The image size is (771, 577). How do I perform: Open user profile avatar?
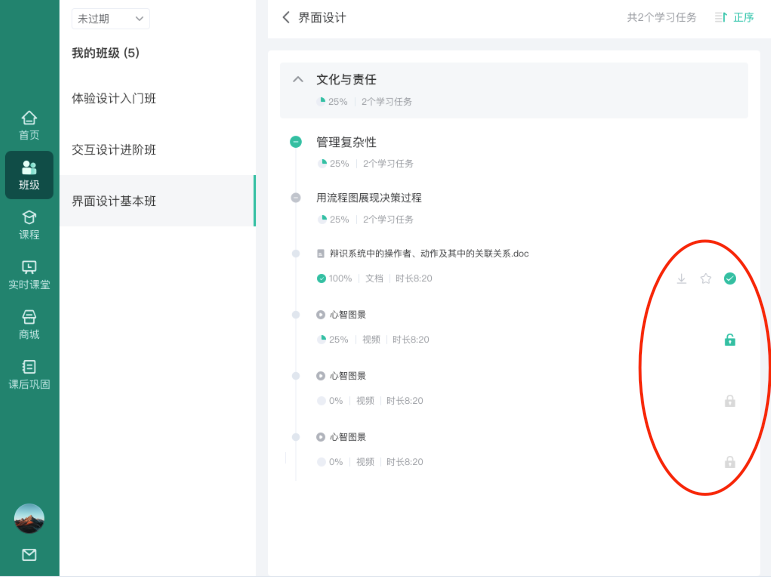click(x=29, y=518)
